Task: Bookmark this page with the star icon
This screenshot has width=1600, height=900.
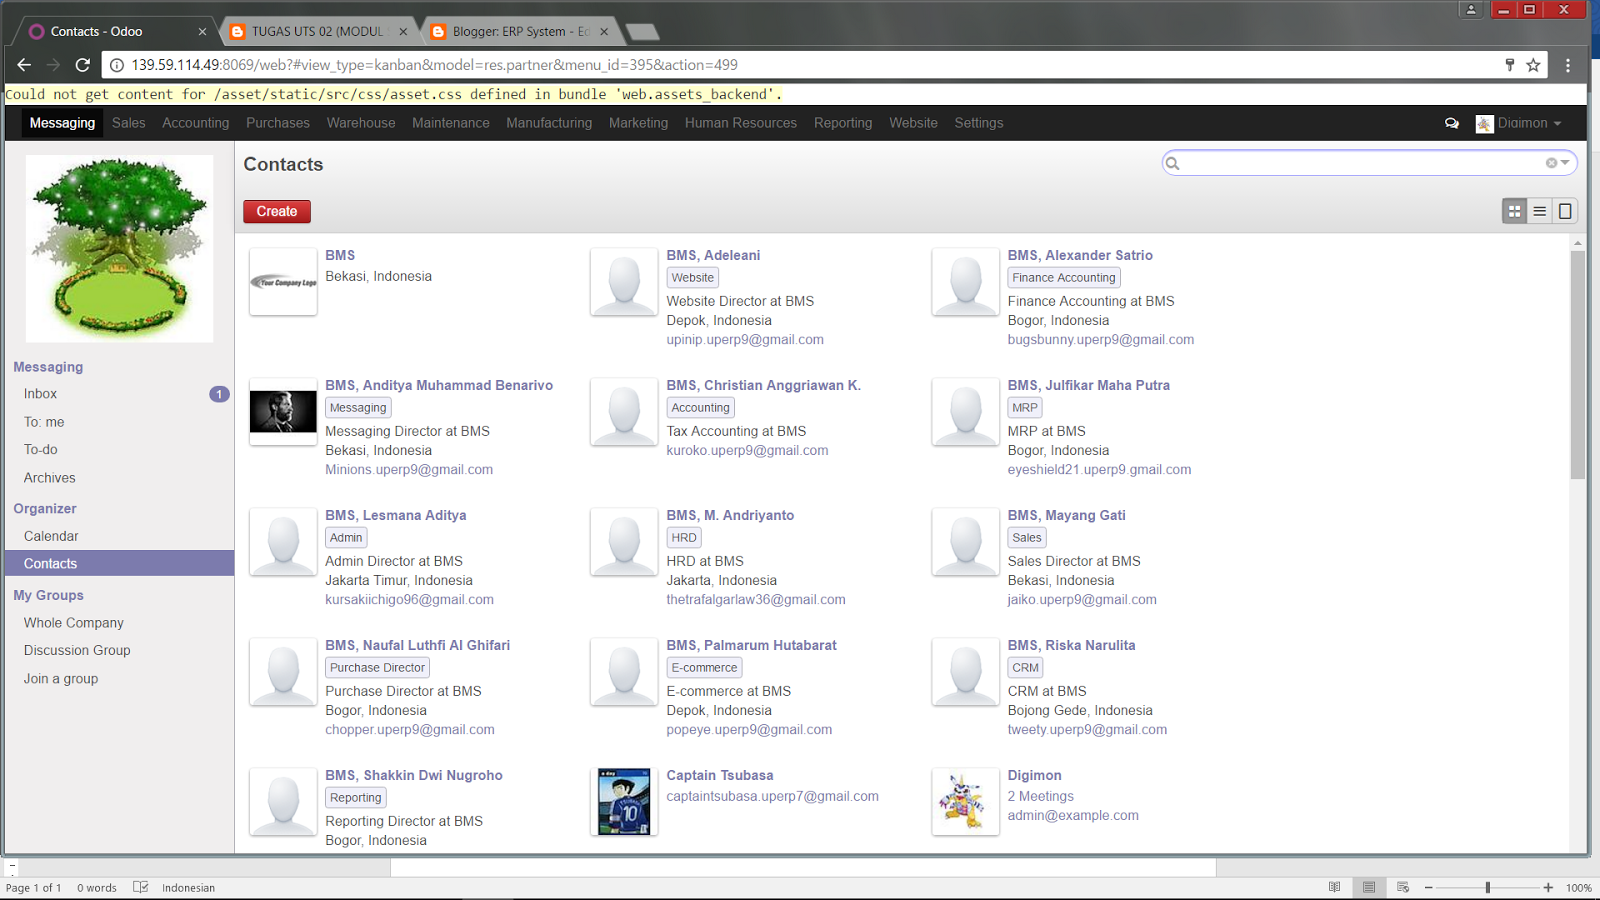Action: (x=1533, y=65)
